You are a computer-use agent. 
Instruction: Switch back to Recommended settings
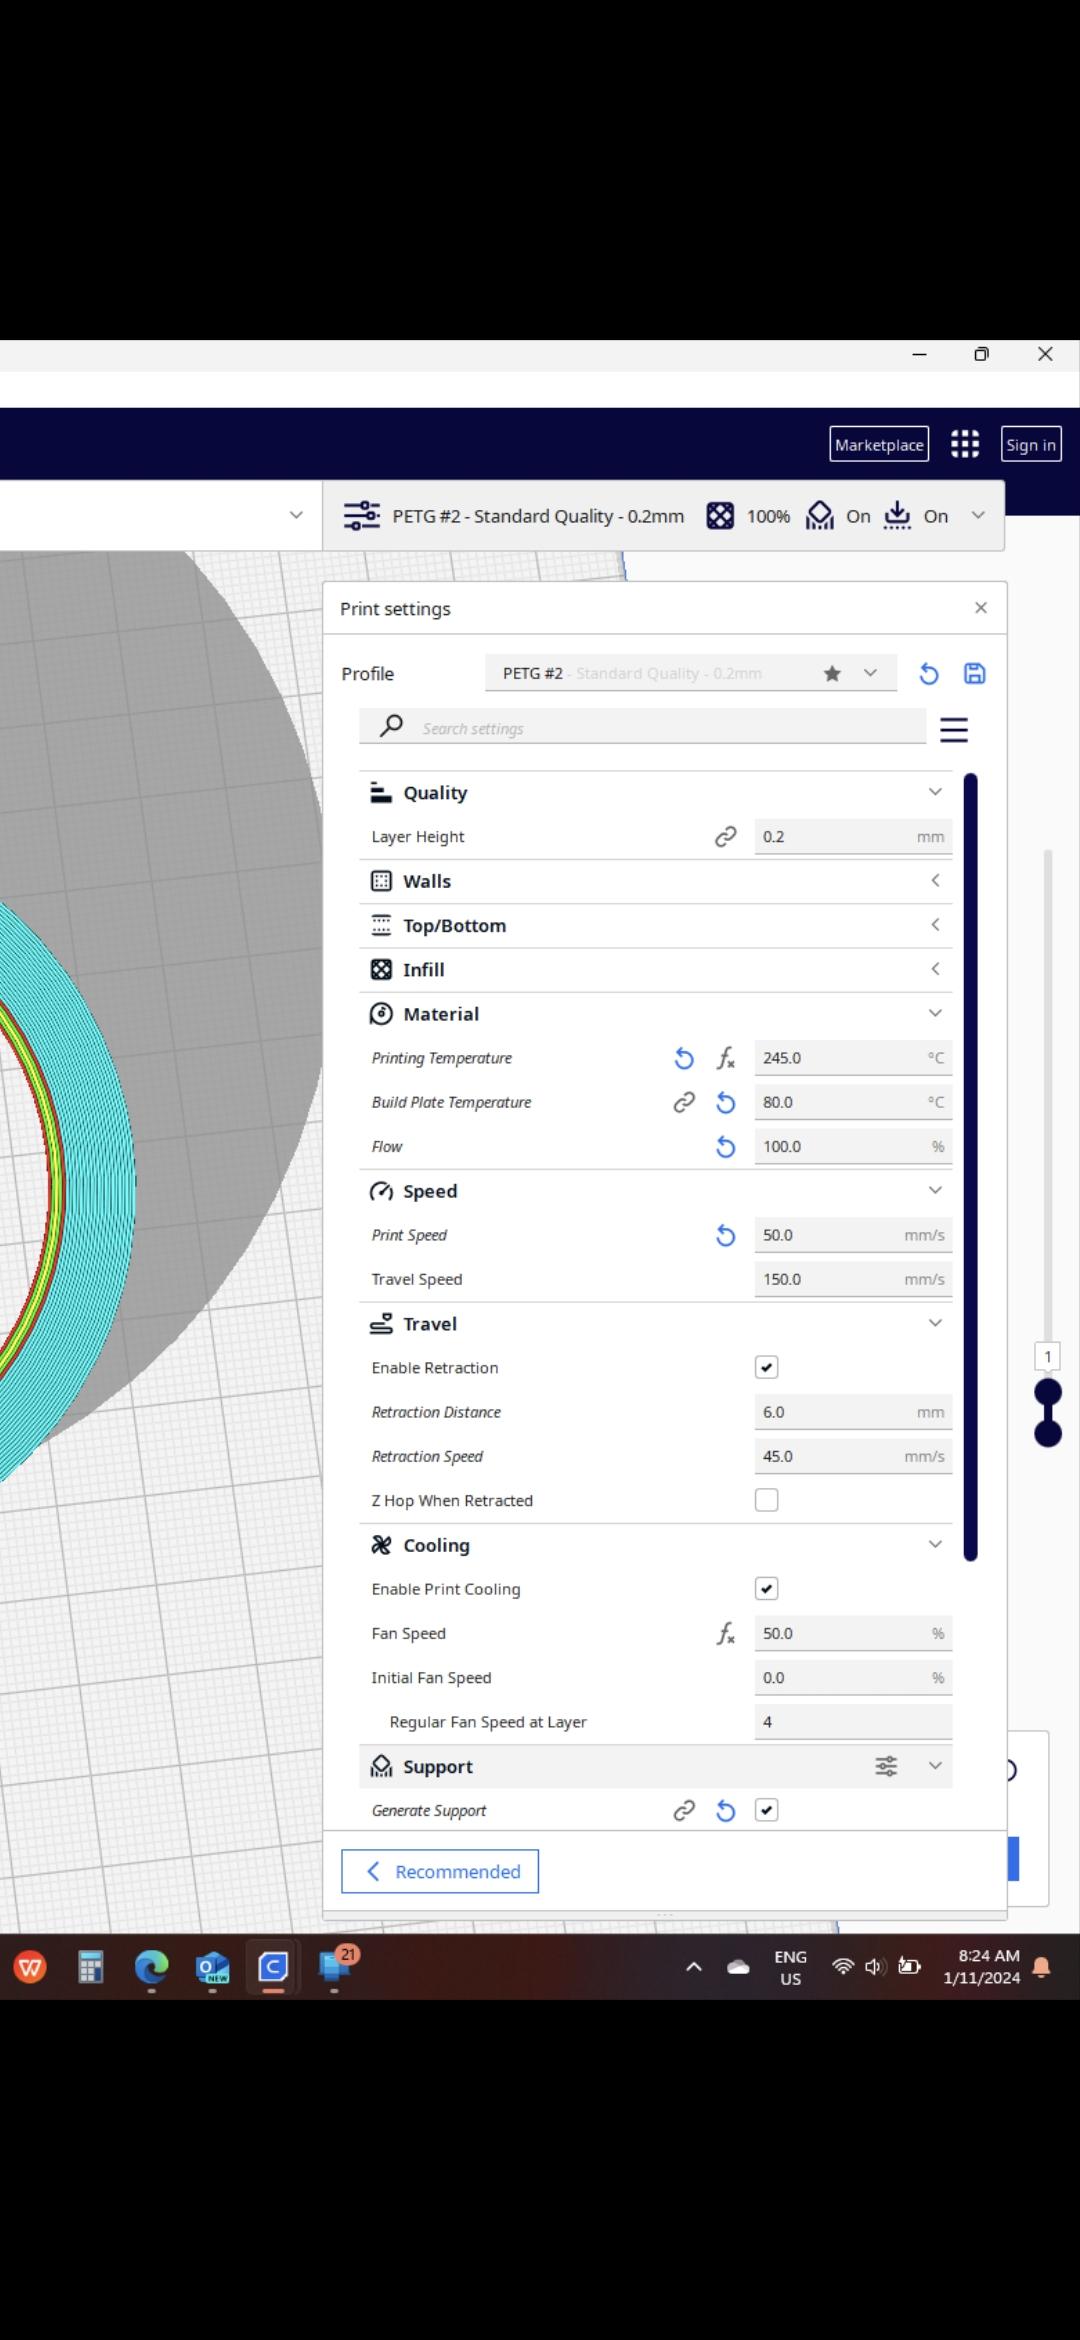pos(440,1871)
